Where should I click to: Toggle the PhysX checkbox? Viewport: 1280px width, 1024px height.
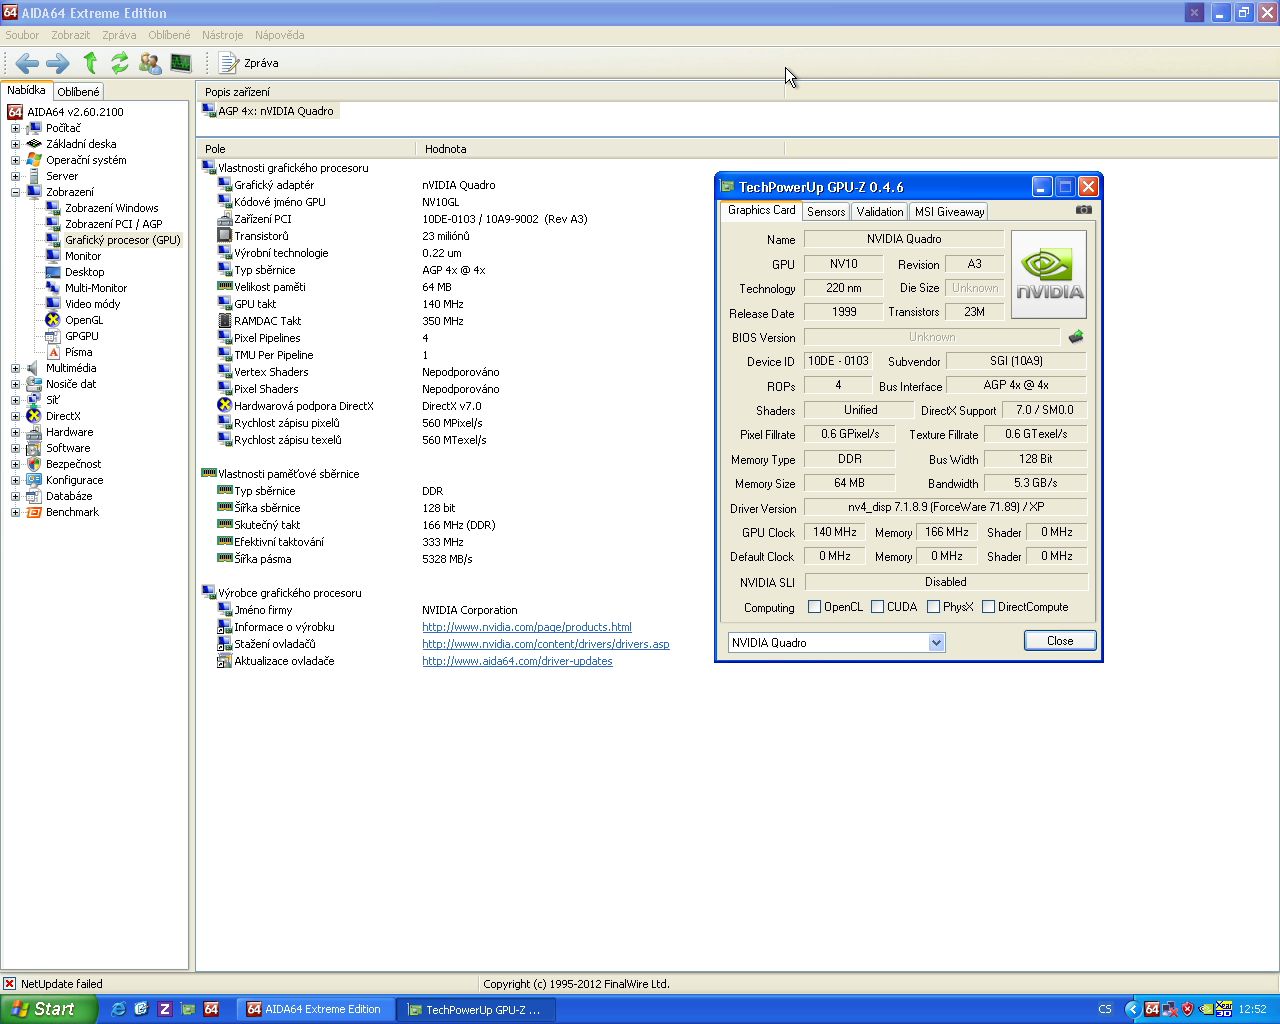coord(933,607)
